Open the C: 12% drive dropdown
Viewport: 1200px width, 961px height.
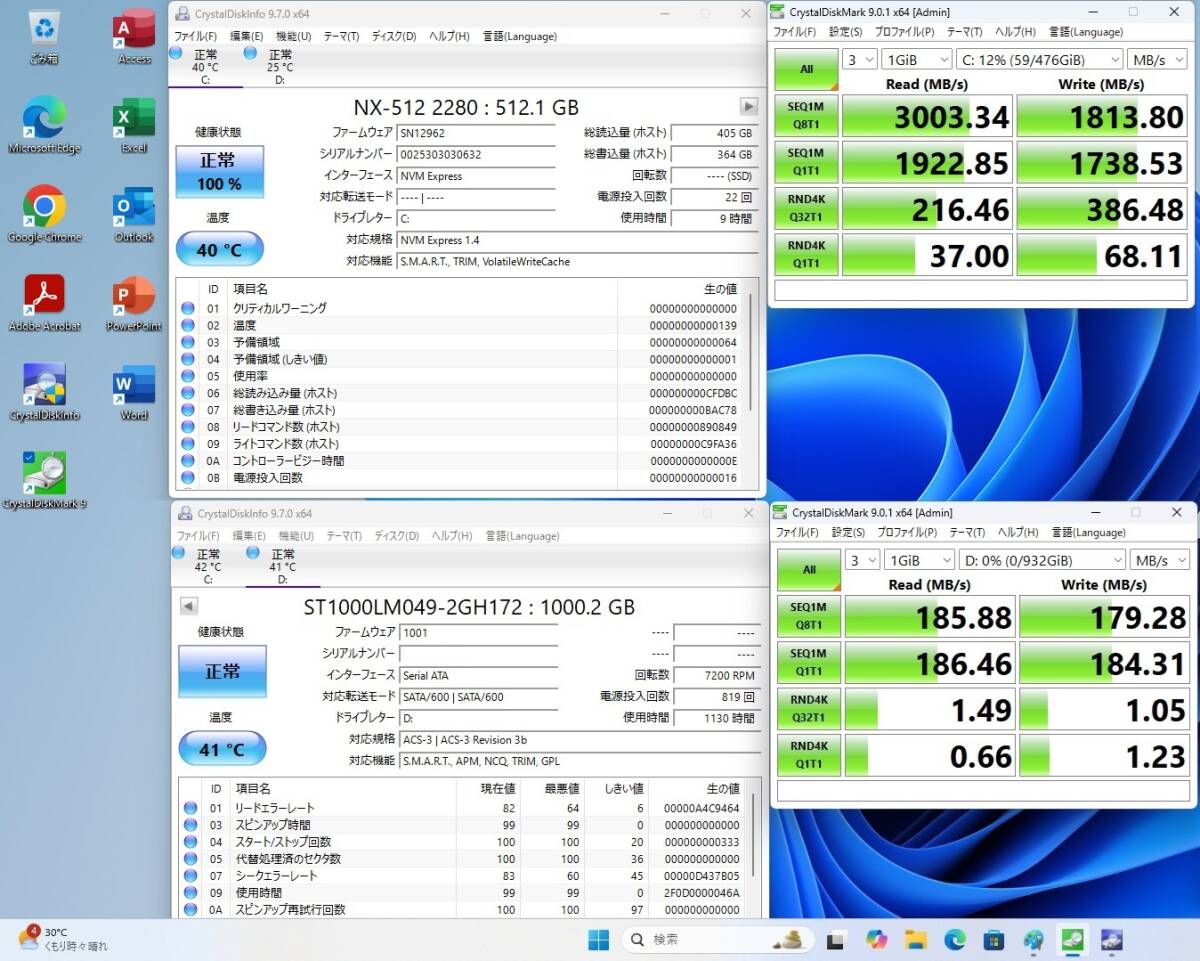[1039, 59]
